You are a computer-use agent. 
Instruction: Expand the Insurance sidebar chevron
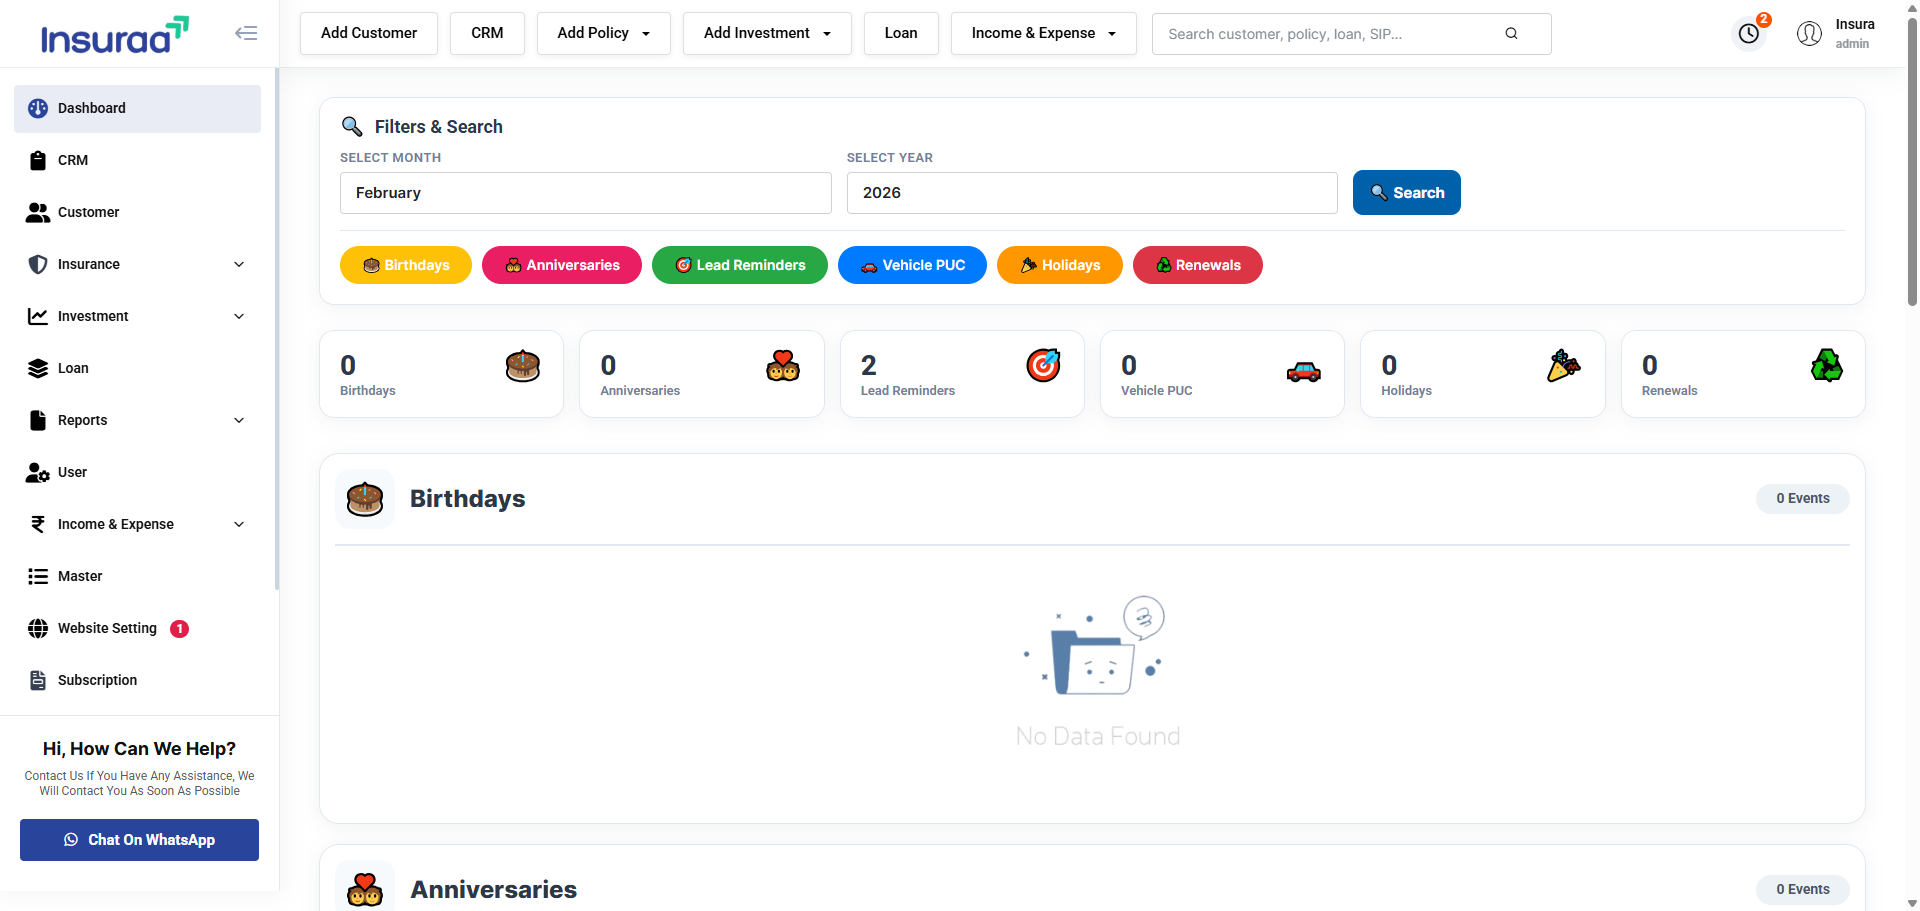point(239,264)
